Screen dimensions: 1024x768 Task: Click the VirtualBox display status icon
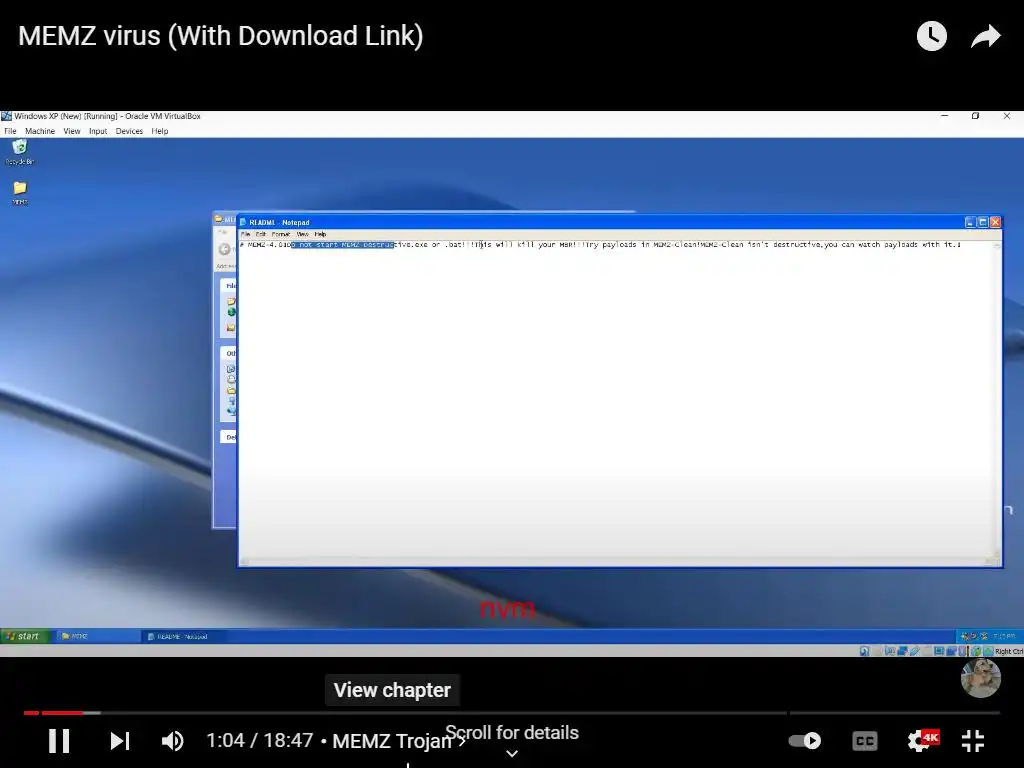pos(938,651)
